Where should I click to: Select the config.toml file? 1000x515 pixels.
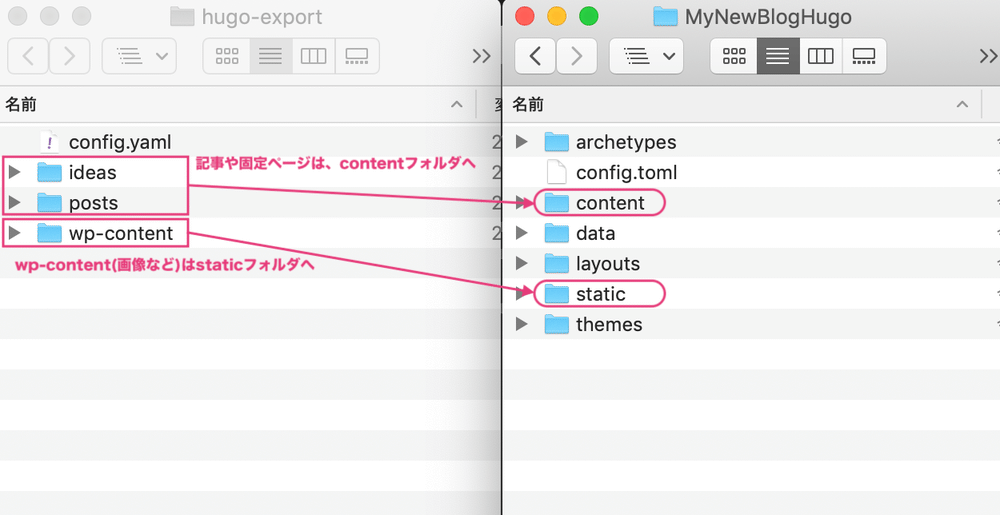(x=626, y=173)
